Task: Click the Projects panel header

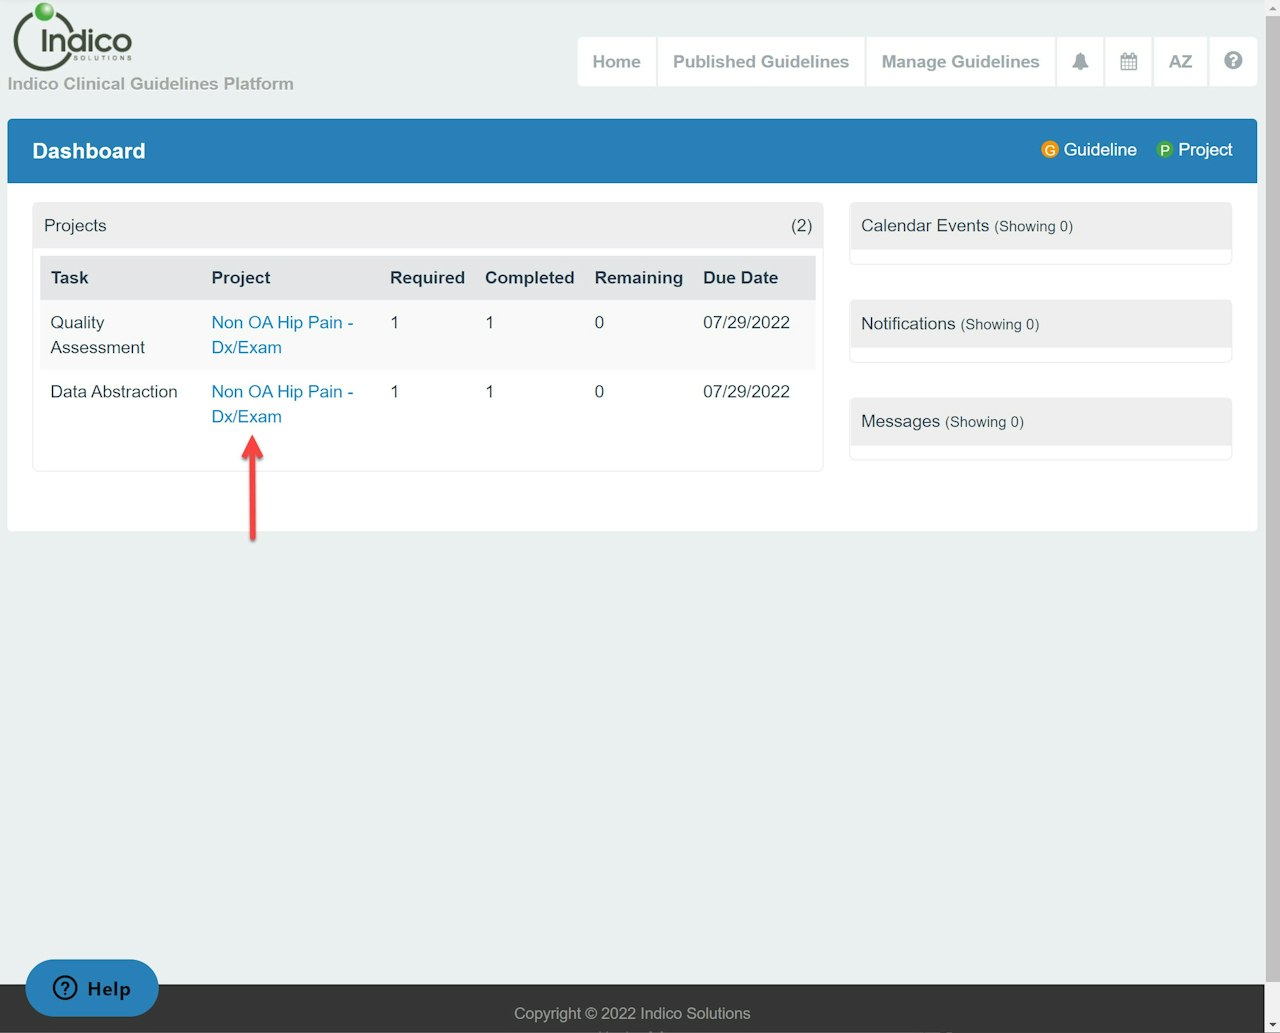Action: point(427,226)
